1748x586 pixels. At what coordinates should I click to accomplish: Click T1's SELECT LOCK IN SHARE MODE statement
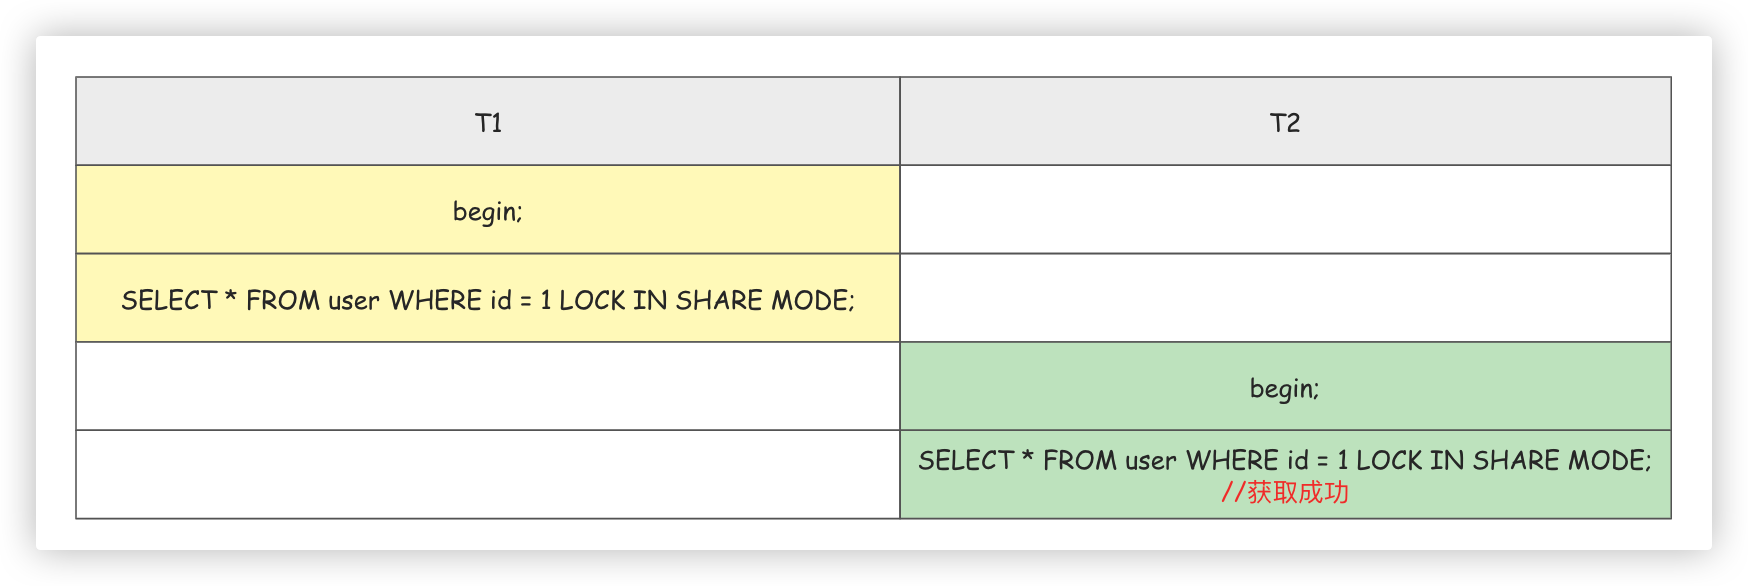click(488, 300)
